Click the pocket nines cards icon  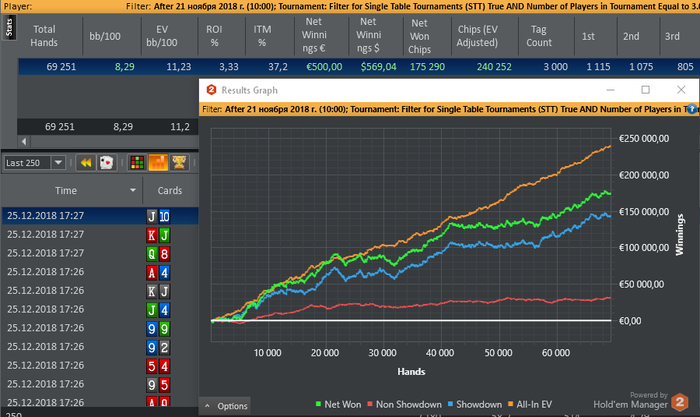[x=158, y=329]
